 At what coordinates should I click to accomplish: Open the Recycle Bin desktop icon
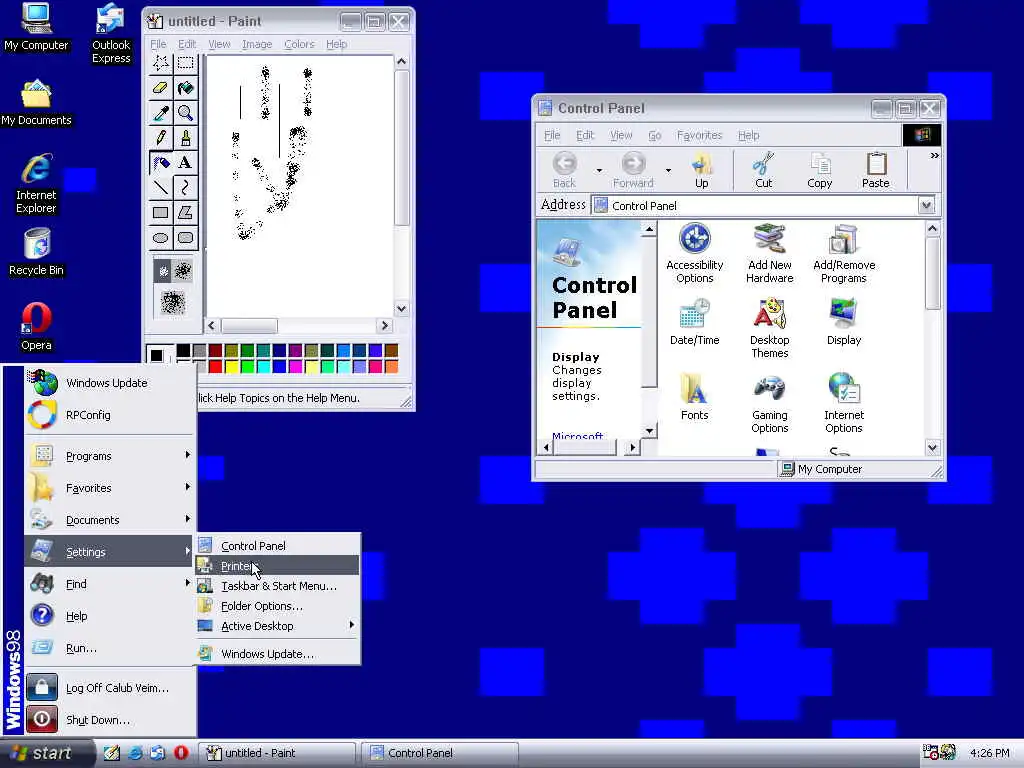click(x=37, y=252)
